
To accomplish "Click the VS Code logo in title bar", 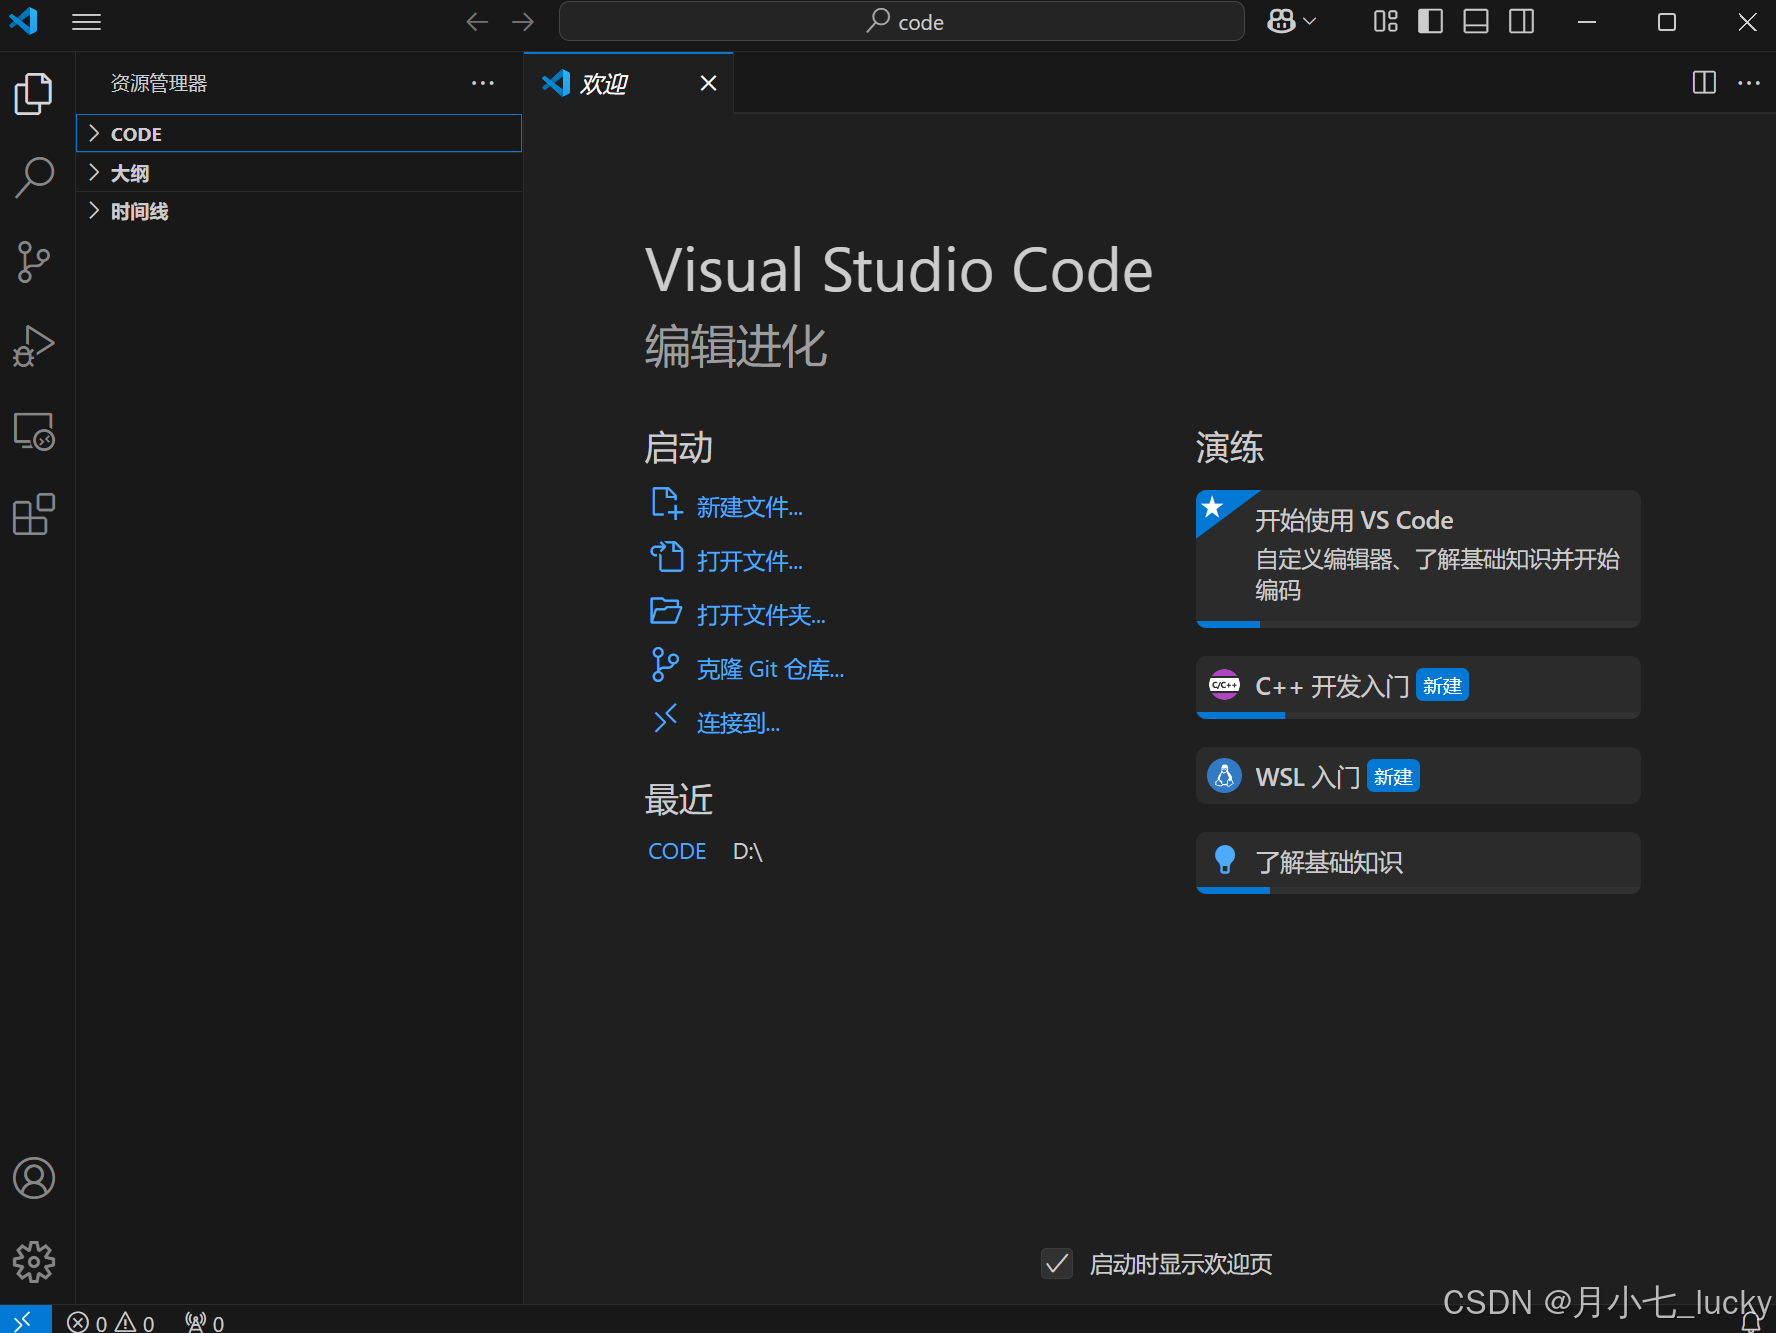I will (x=23, y=21).
